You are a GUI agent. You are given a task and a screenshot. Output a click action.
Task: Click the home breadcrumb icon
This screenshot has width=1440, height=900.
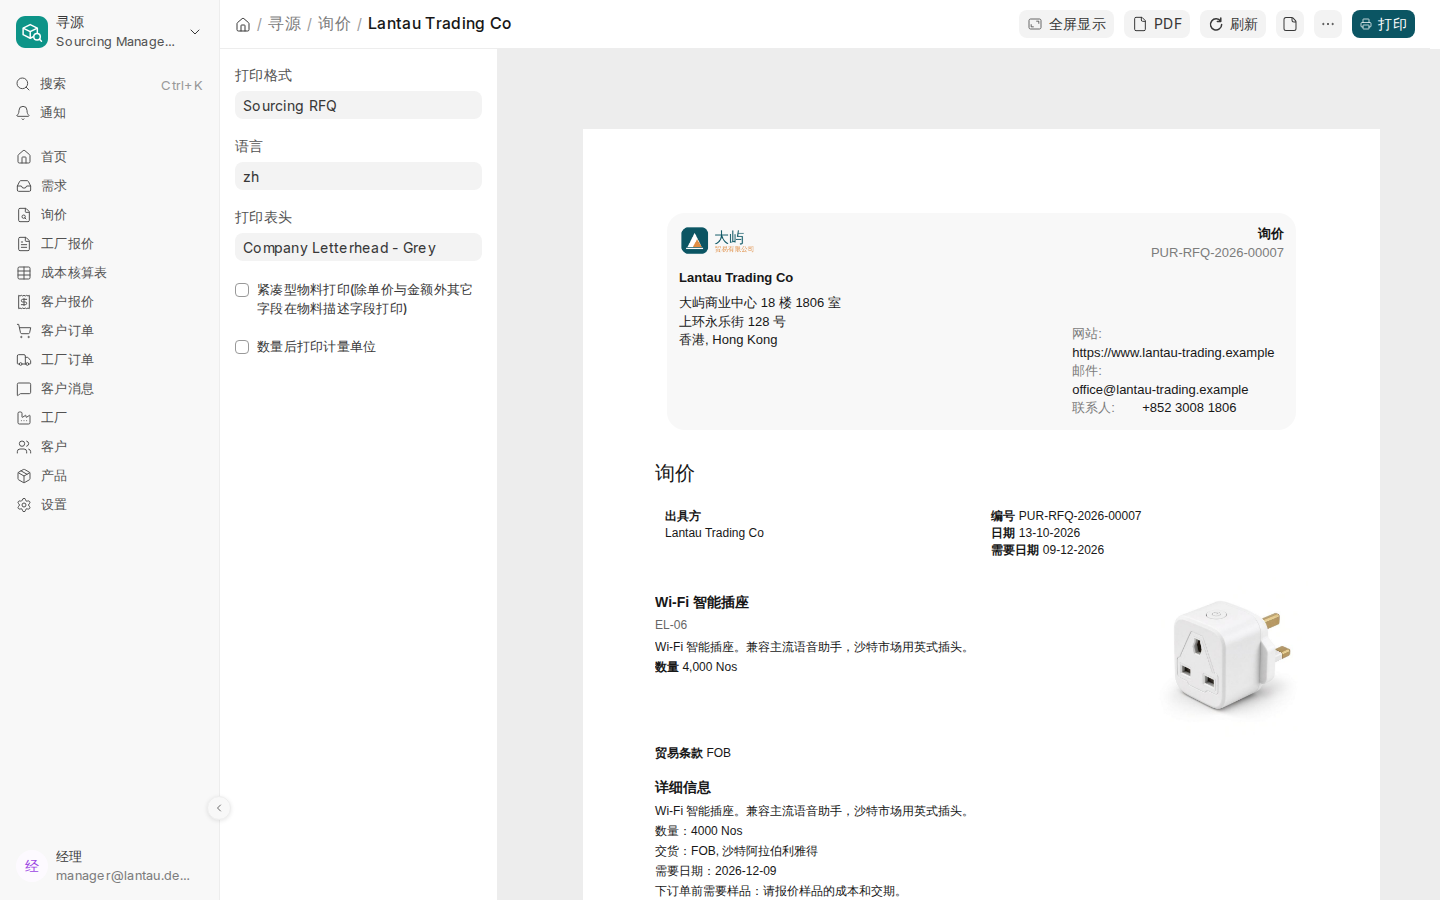coord(243,24)
